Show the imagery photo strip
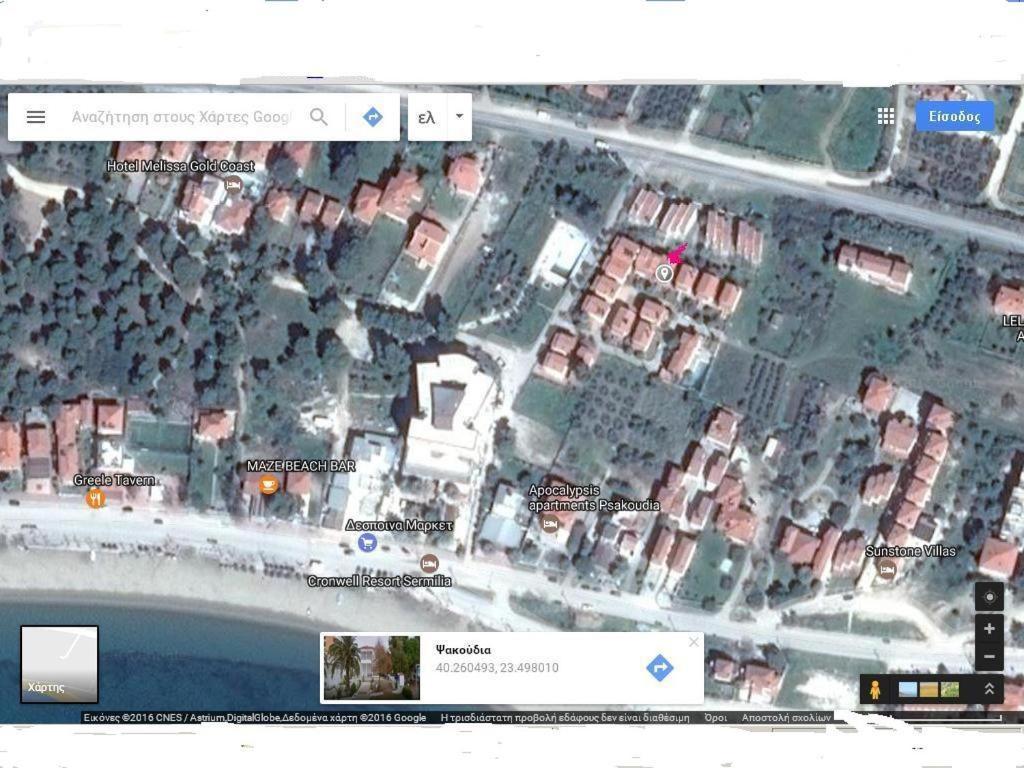 click(929, 689)
